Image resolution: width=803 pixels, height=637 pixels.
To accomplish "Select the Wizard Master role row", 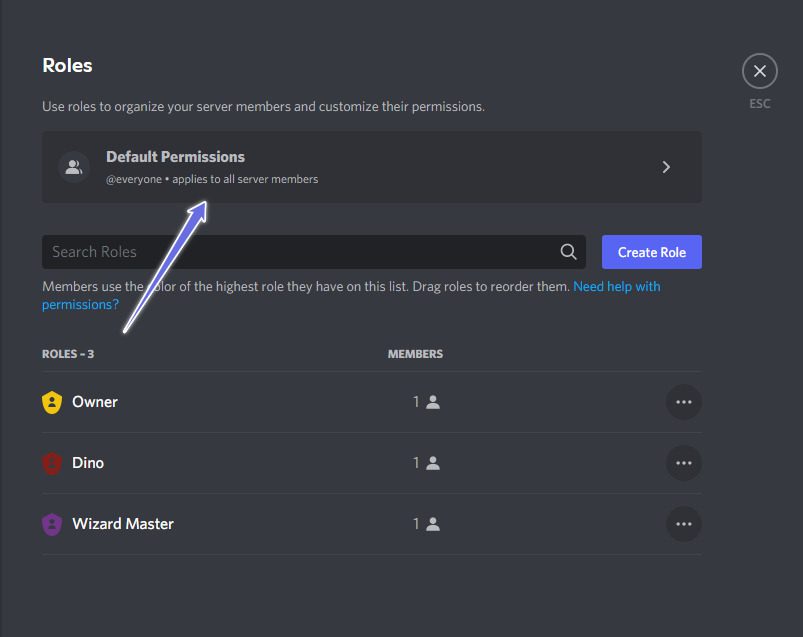I will pos(372,524).
